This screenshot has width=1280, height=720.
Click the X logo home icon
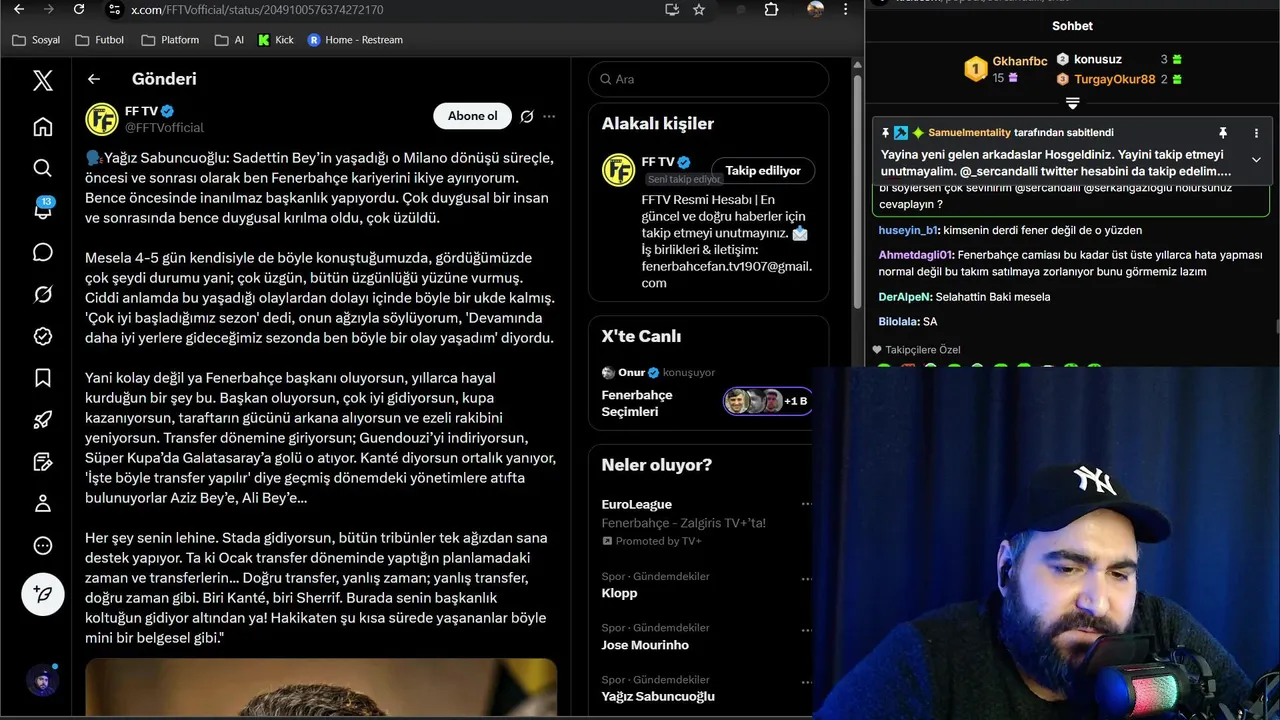point(42,80)
